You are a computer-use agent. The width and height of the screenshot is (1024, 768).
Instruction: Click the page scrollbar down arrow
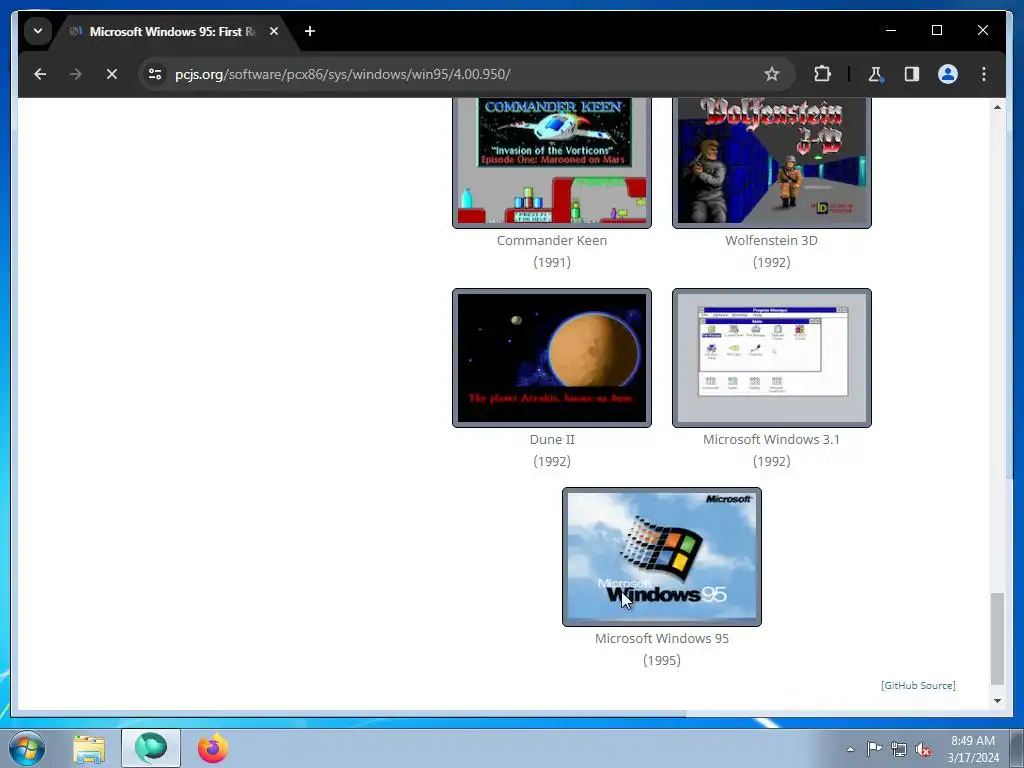point(997,701)
